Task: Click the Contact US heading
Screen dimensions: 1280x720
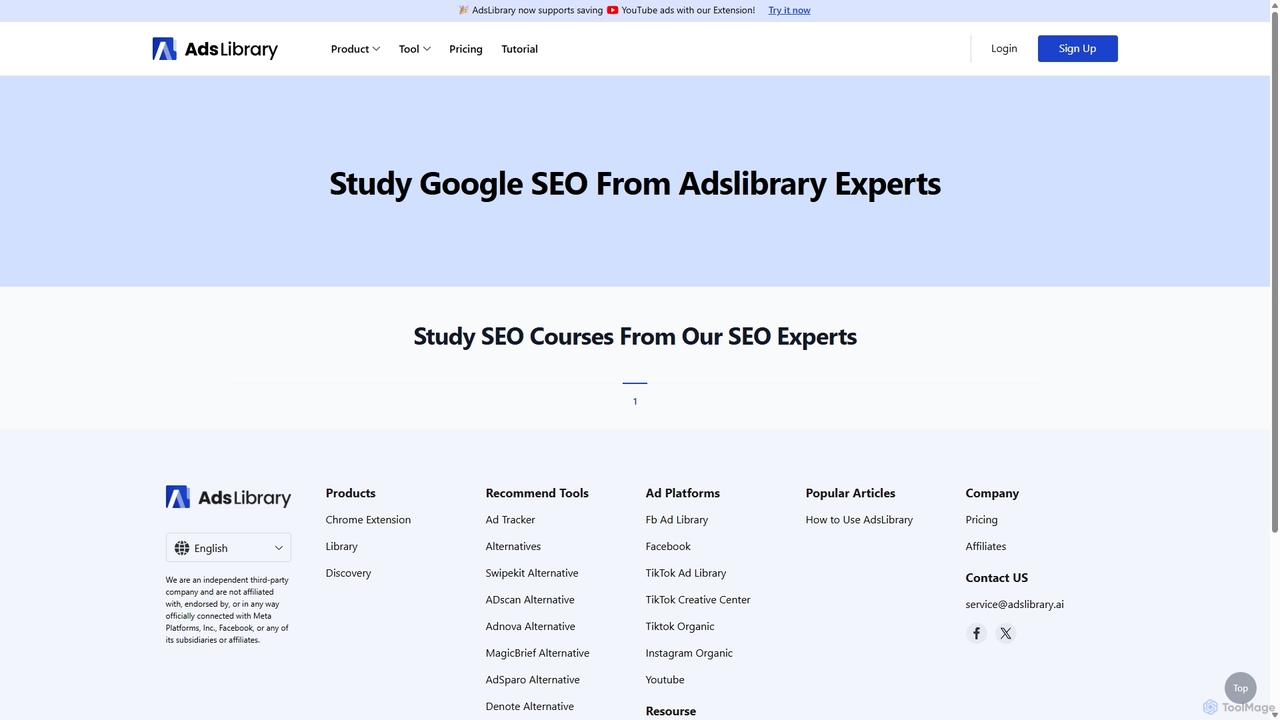Action: [x=997, y=578]
